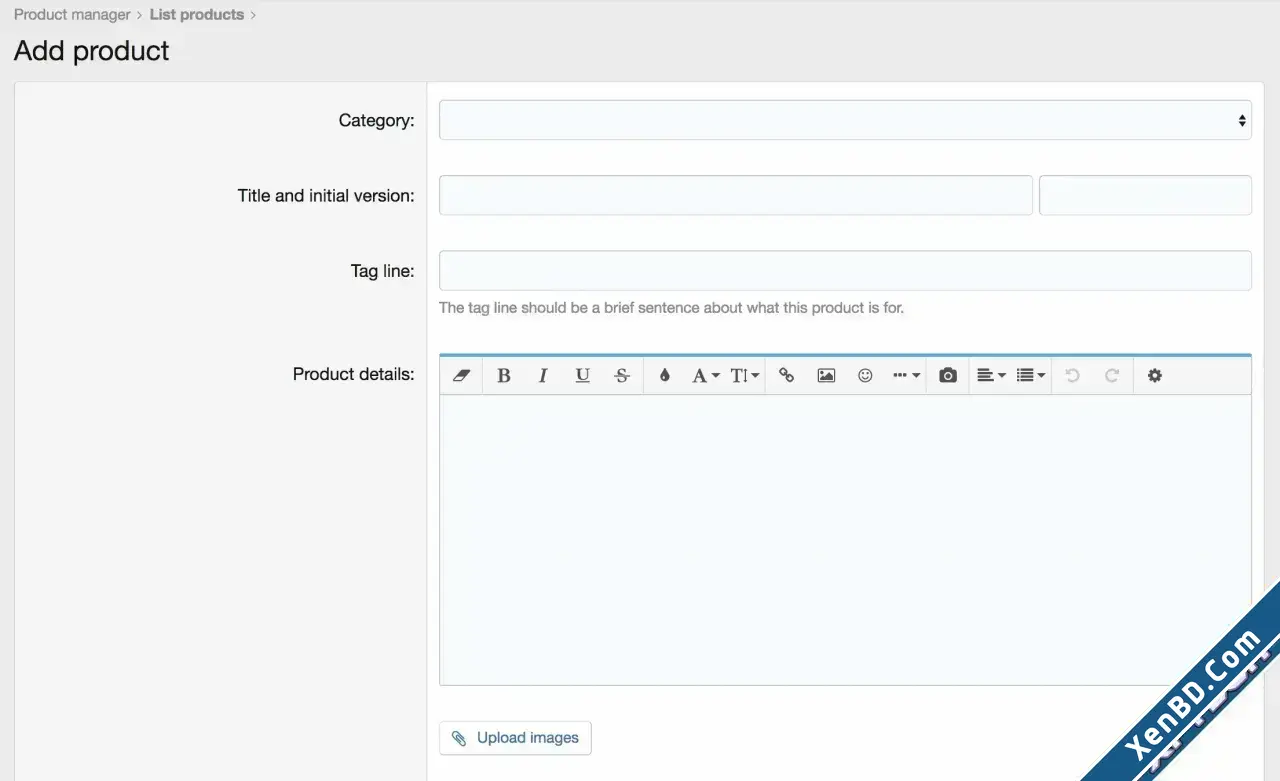Click the Upload images button
Image resolution: width=1280 pixels, height=781 pixels.
click(x=515, y=738)
